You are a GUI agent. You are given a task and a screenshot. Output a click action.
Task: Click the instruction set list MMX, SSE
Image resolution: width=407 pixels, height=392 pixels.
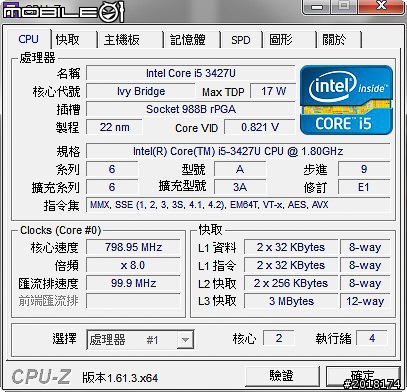[x=238, y=204]
